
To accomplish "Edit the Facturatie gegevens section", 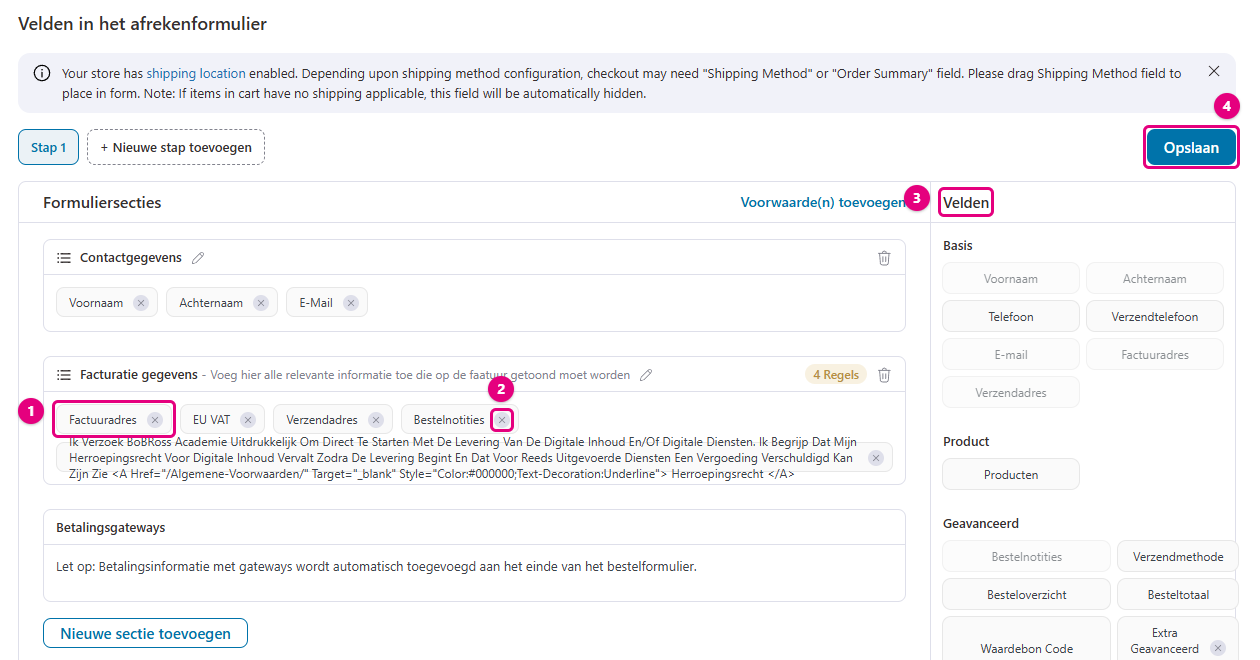I will tap(646, 375).
